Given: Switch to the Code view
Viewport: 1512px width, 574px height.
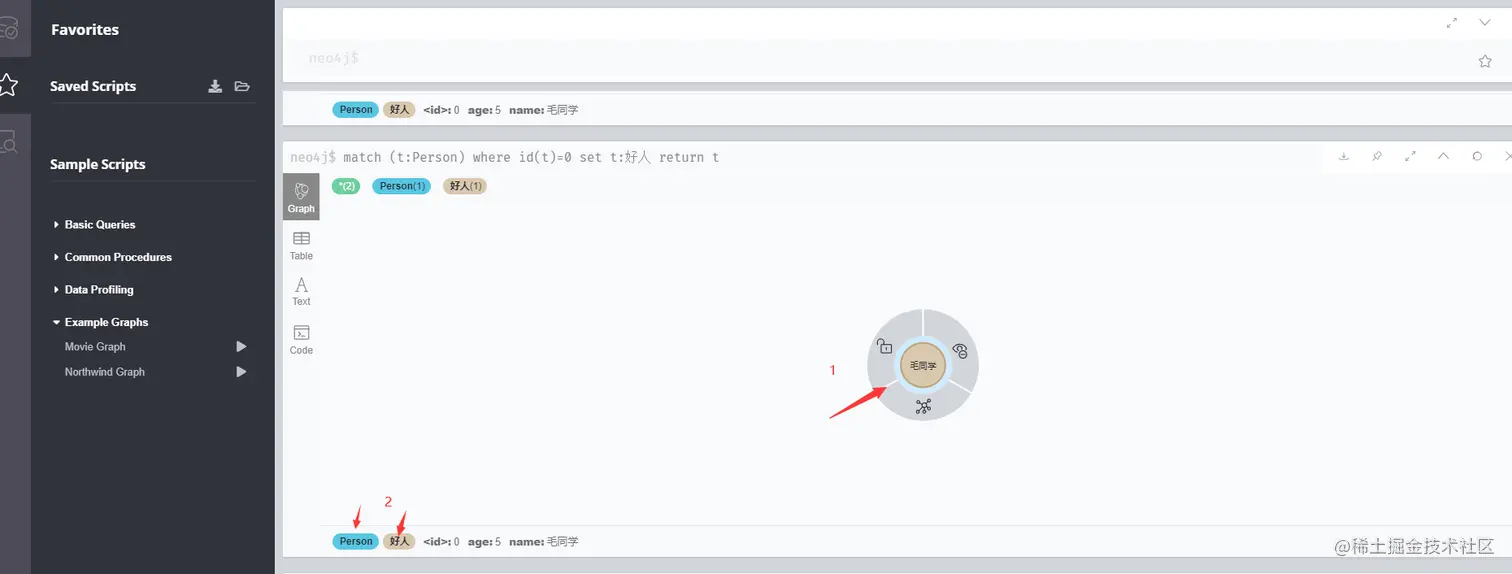Looking at the screenshot, I should (301, 339).
